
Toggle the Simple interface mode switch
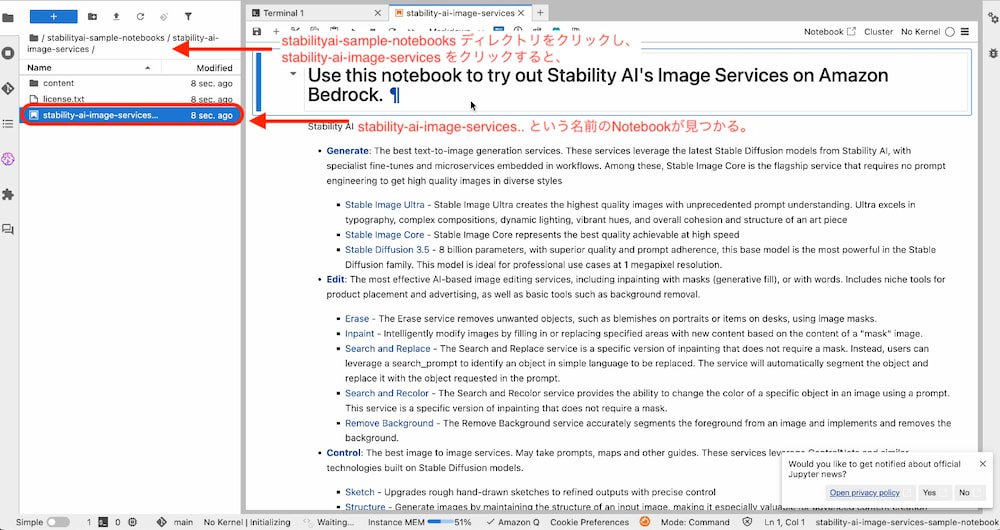pos(58,522)
